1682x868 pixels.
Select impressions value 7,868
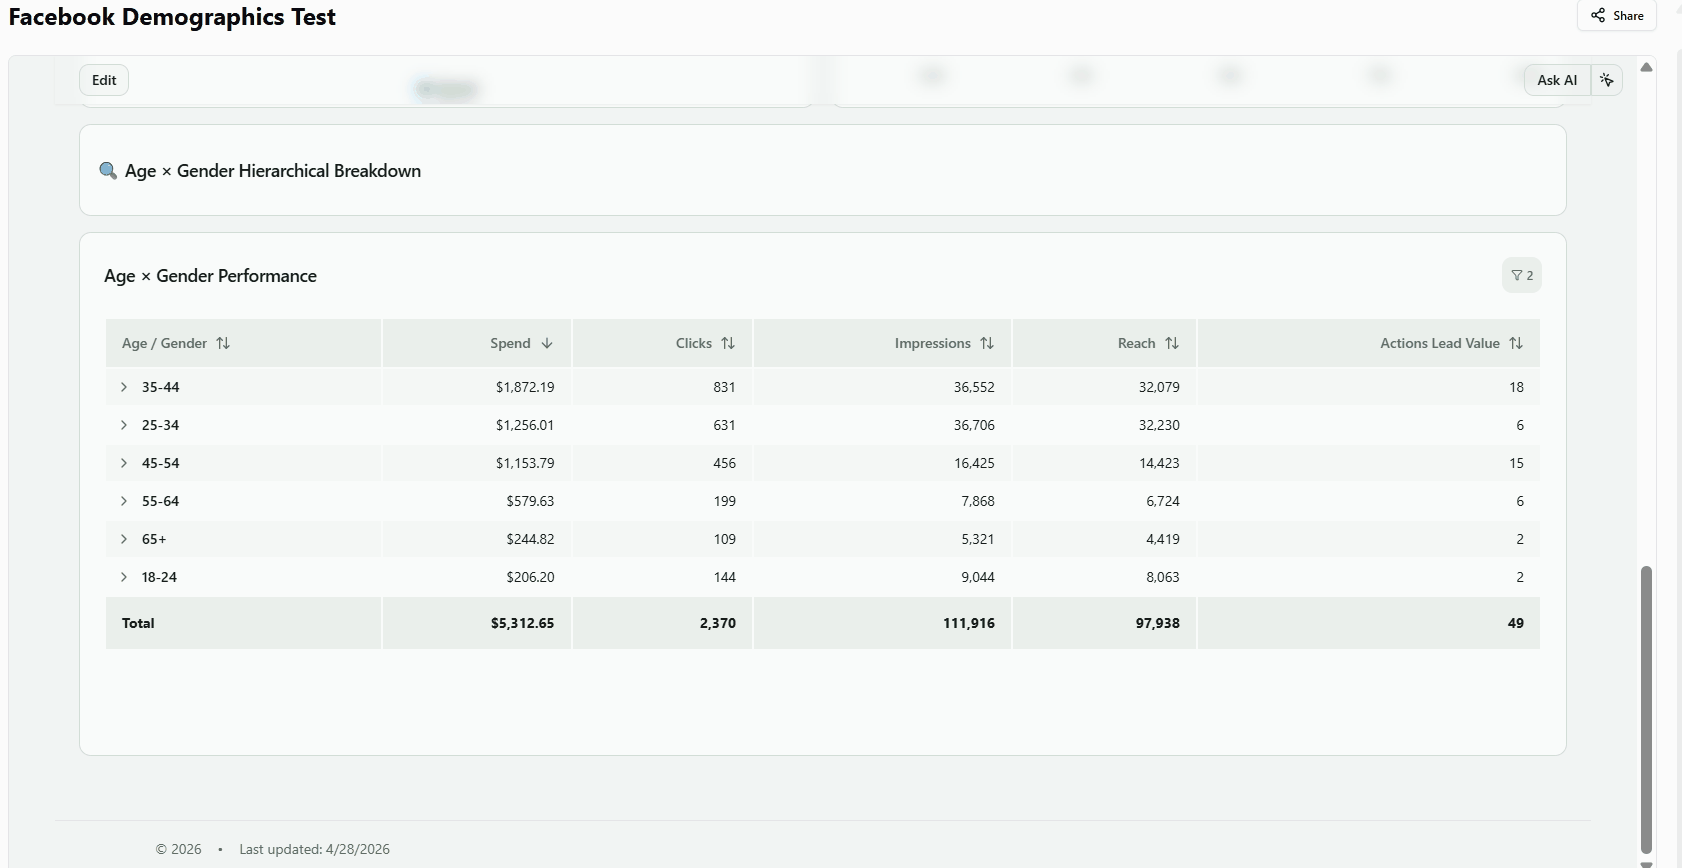[x=978, y=501]
